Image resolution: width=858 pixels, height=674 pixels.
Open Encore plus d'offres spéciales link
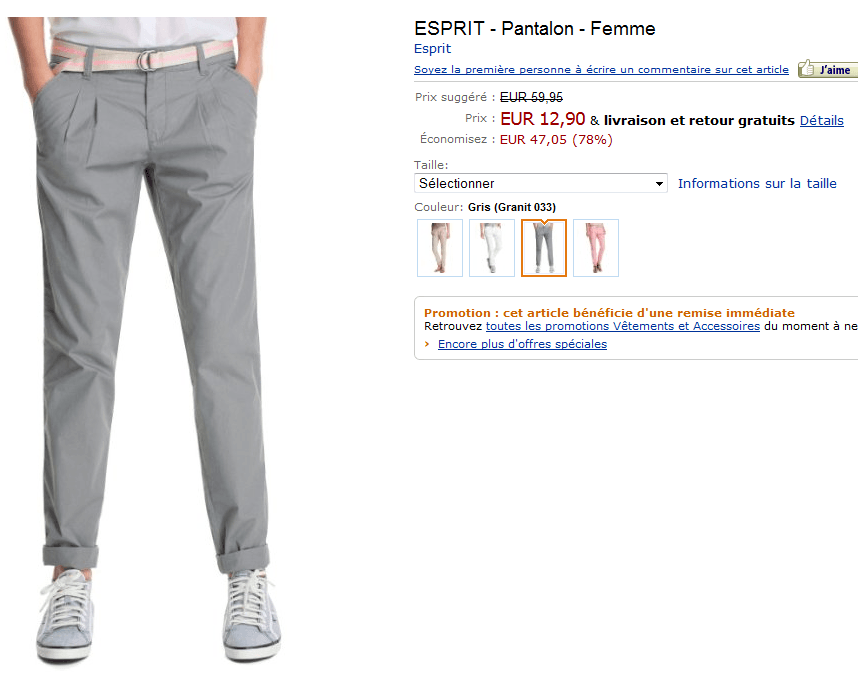(x=522, y=344)
